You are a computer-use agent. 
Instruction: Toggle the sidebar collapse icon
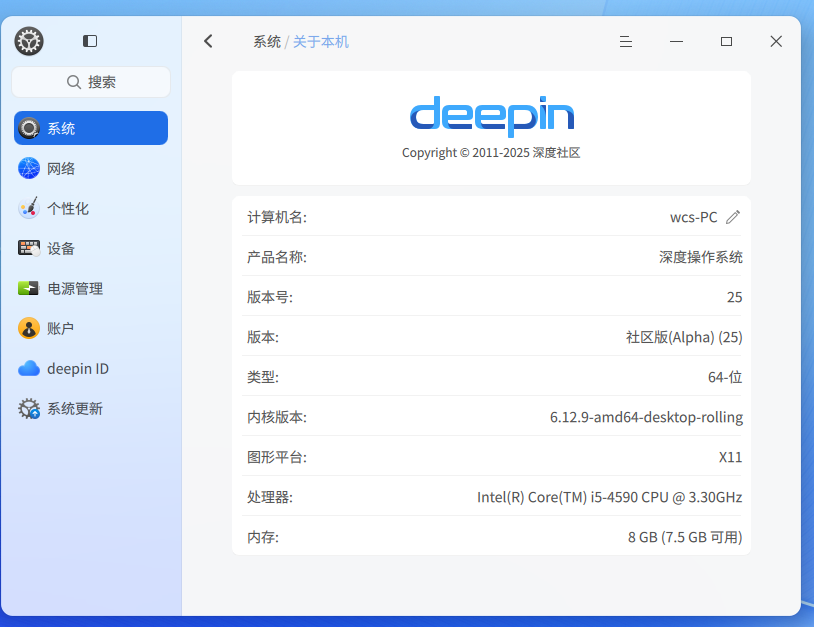tap(90, 41)
